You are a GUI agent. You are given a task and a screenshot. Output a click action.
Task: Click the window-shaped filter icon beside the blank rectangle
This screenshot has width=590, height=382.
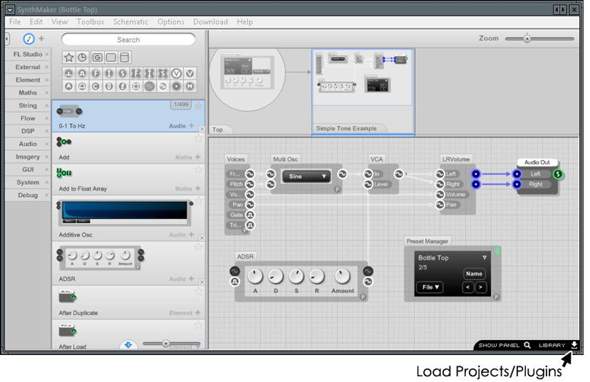(124, 58)
